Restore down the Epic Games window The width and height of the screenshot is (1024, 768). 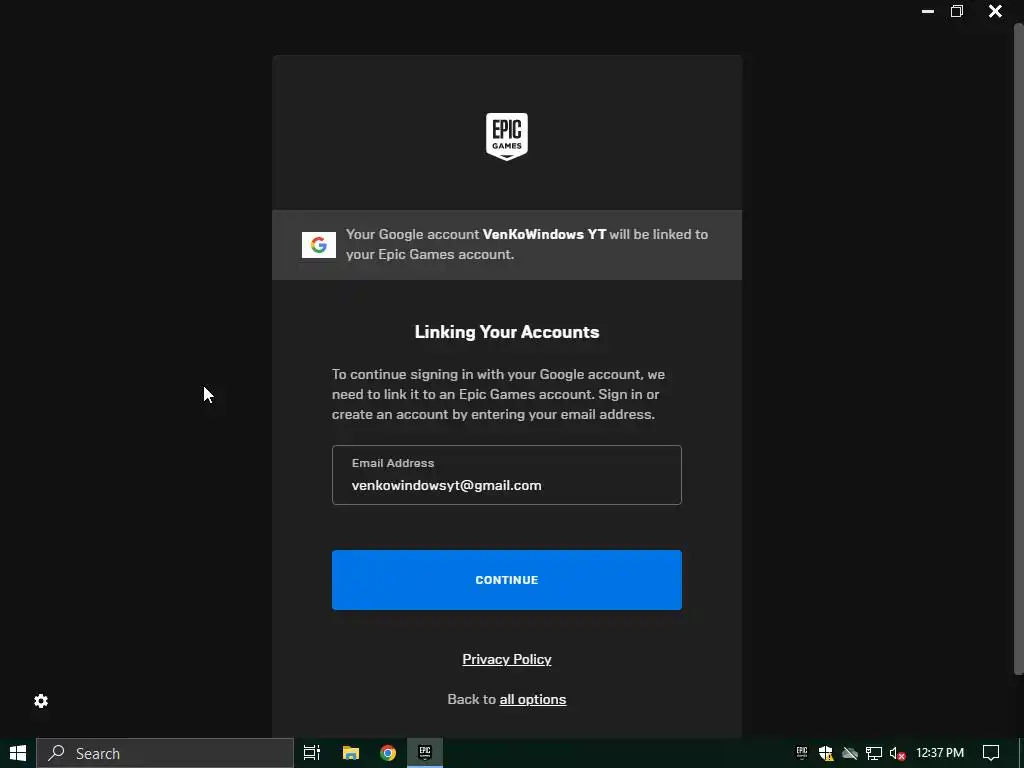coord(957,11)
